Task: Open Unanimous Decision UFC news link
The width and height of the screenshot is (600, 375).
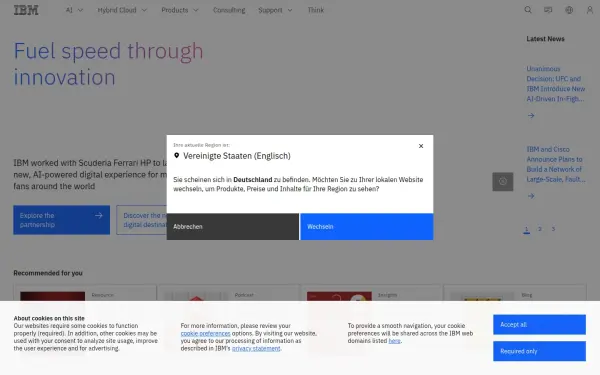Action: pos(556,84)
